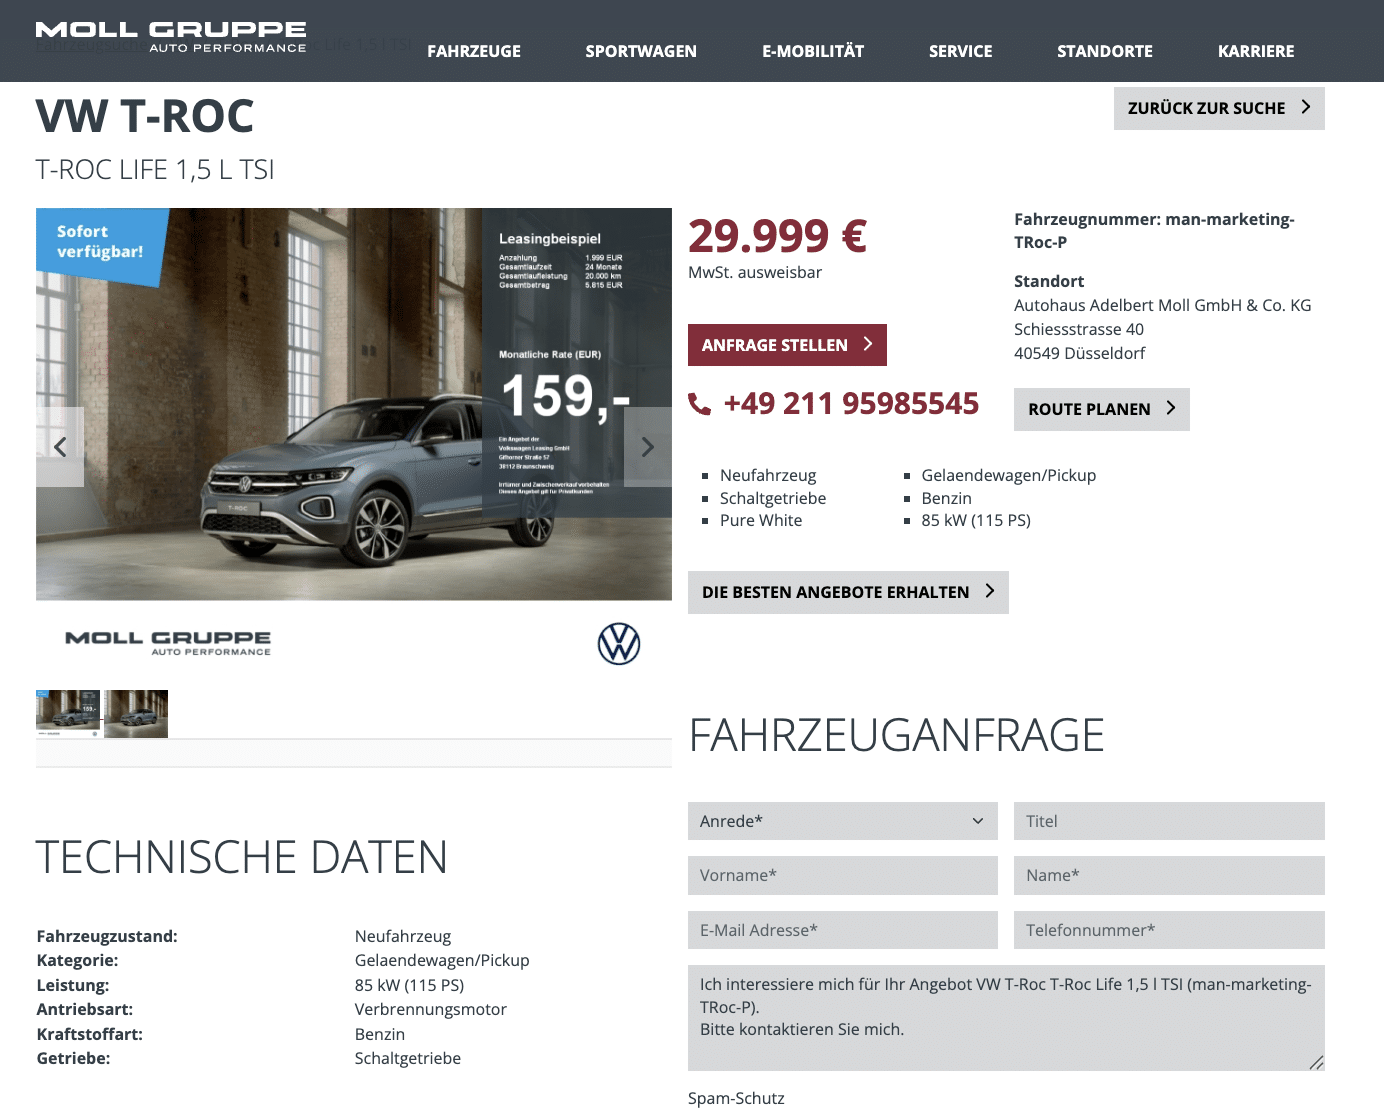Click the red phone handset icon
The width and height of the screenshot is (1384, 1112).
700,404
